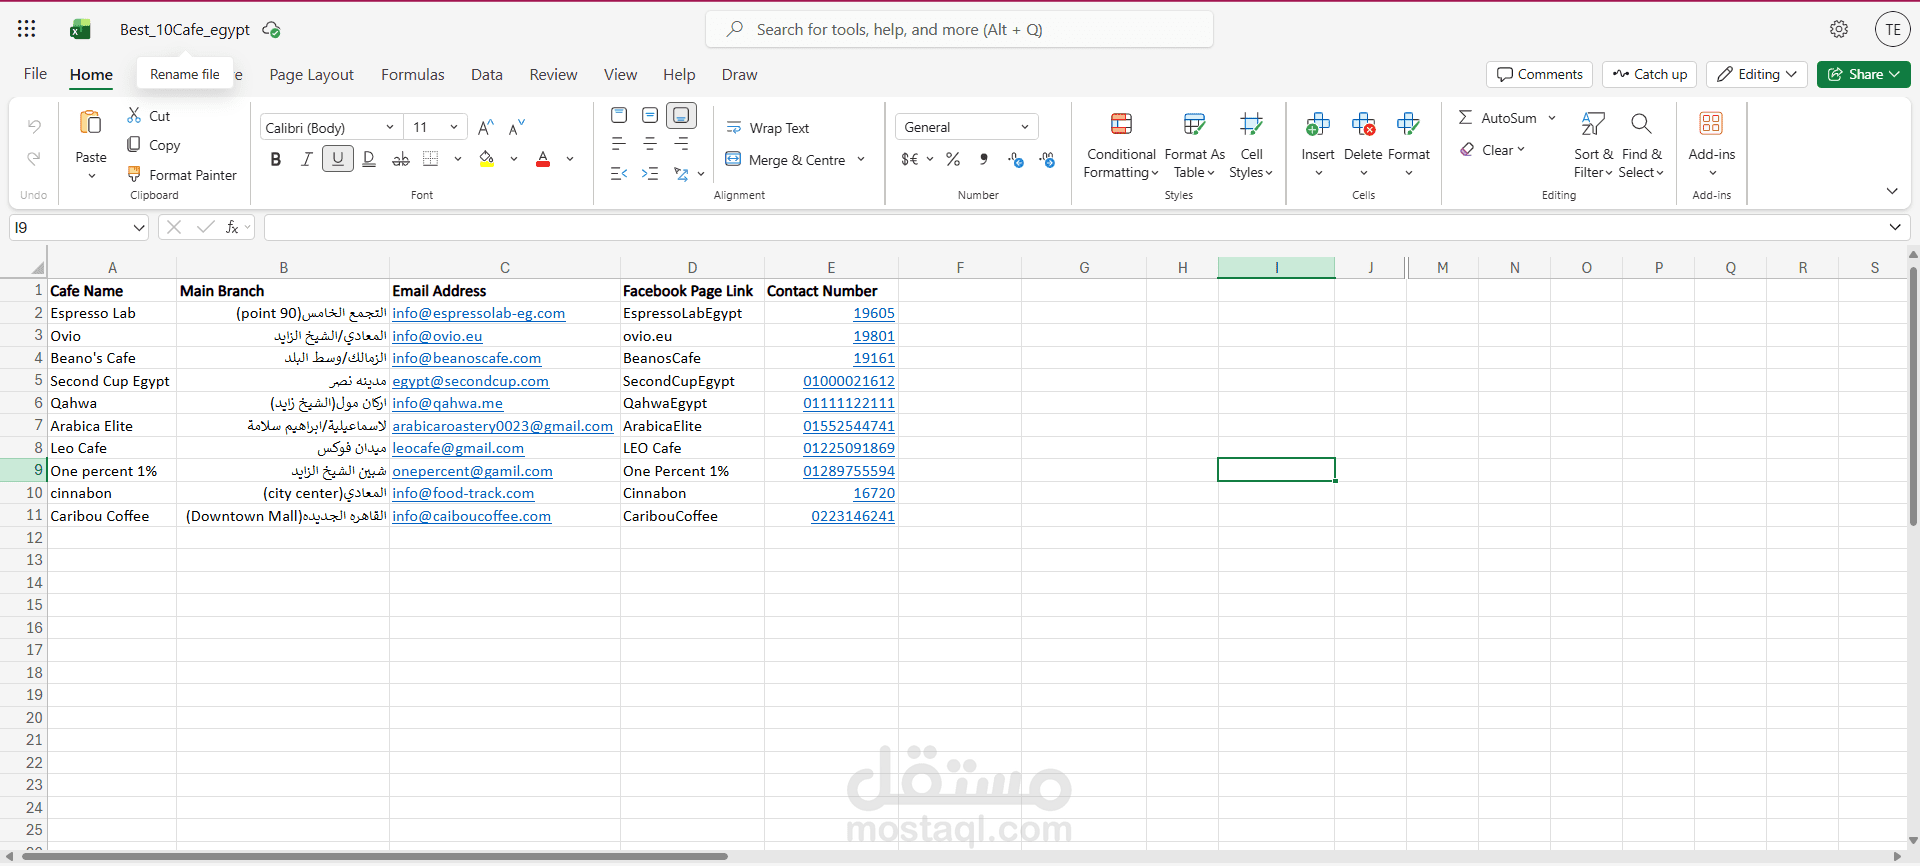Image resolution: width=1920 pixels, height=866 pixels.
Task: Apply the red font colour swatch
Action: (x=543, y=159)
